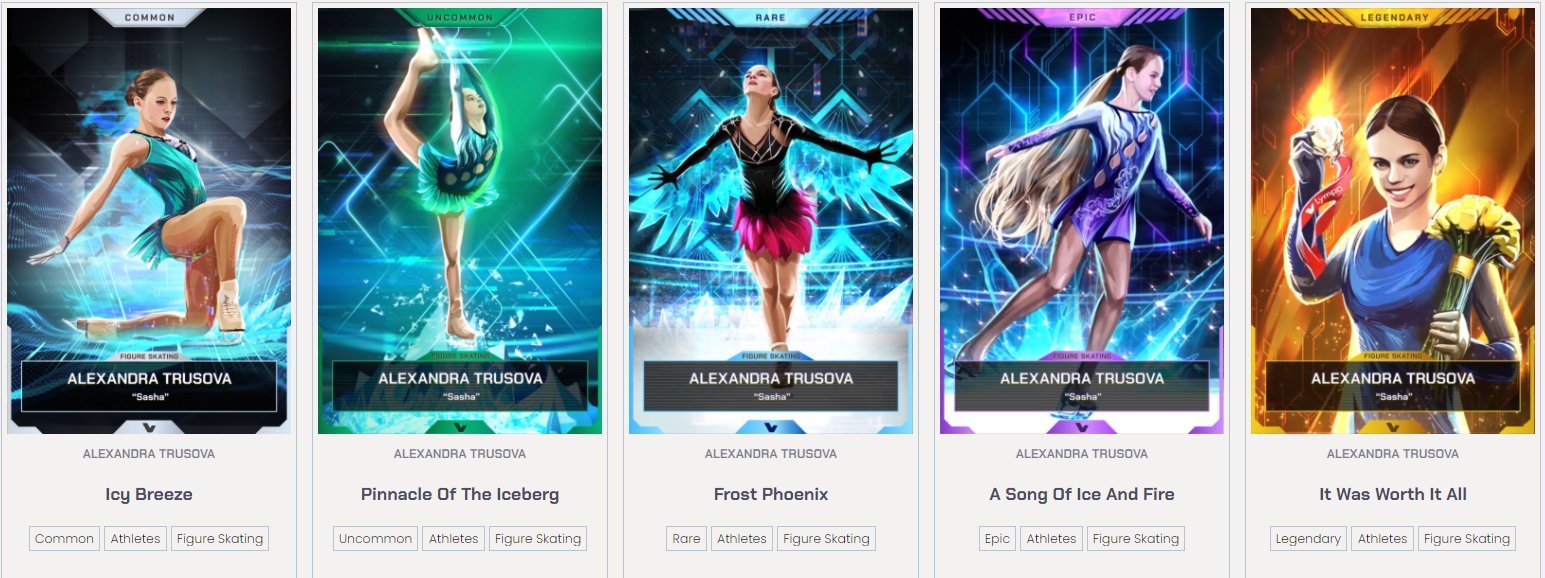Click the Frost Phoenix title link
Viewport: 1545px width, 578px height.
point(771,494)
